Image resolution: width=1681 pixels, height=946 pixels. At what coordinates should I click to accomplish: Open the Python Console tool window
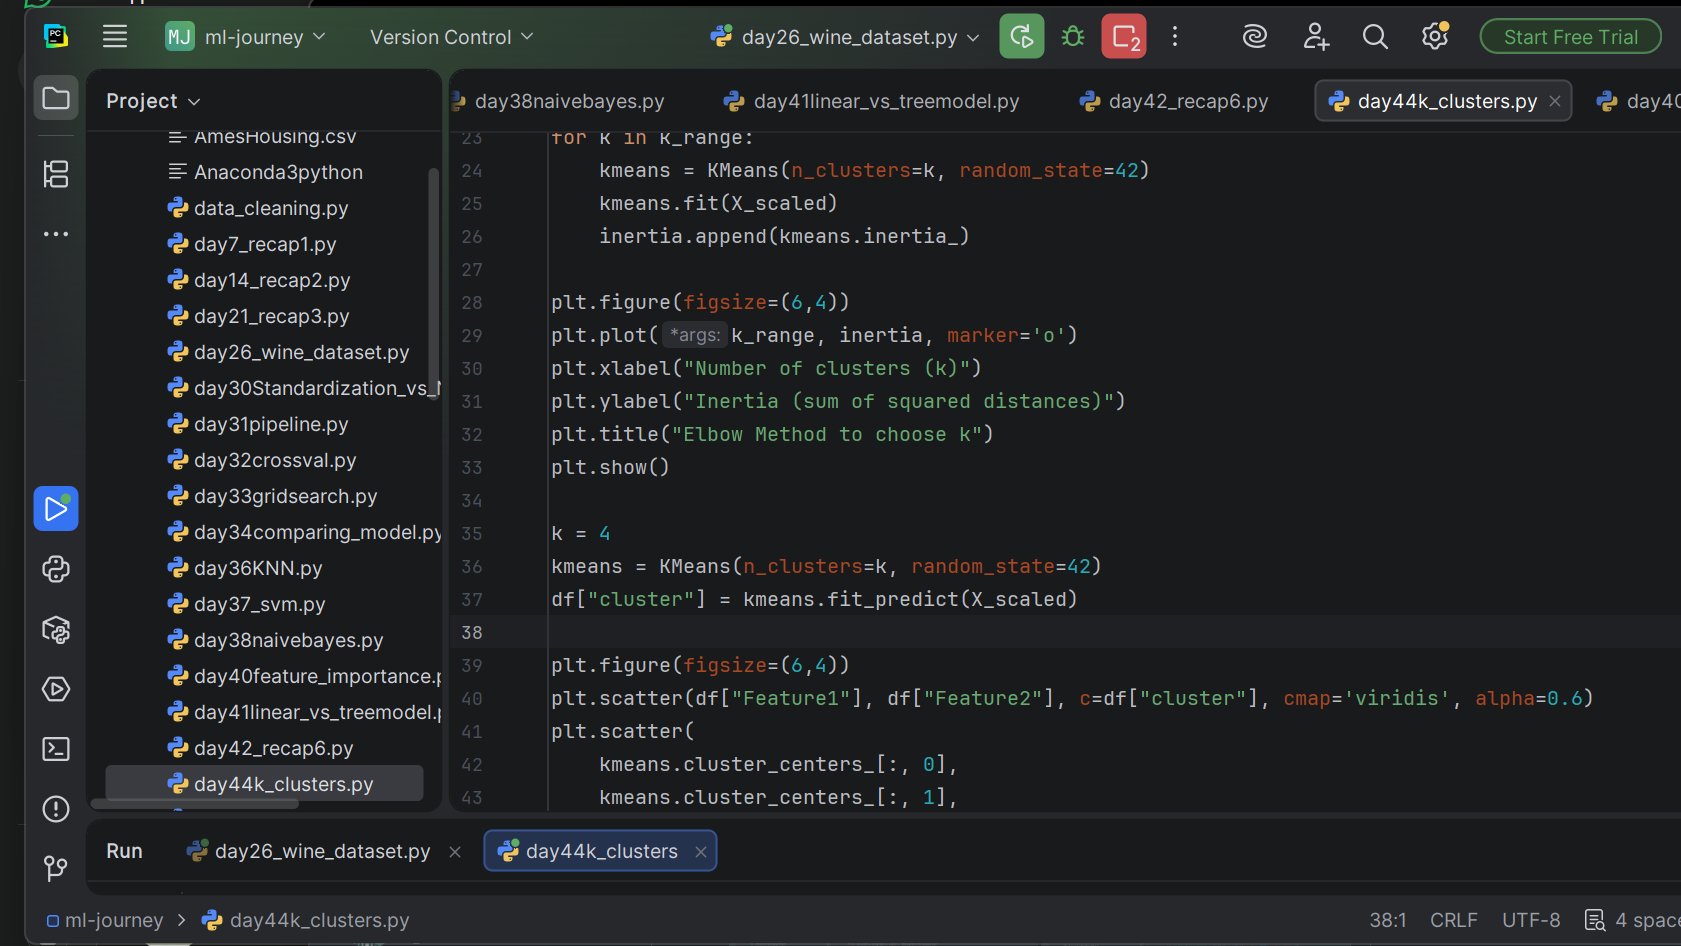pos(56,569)
